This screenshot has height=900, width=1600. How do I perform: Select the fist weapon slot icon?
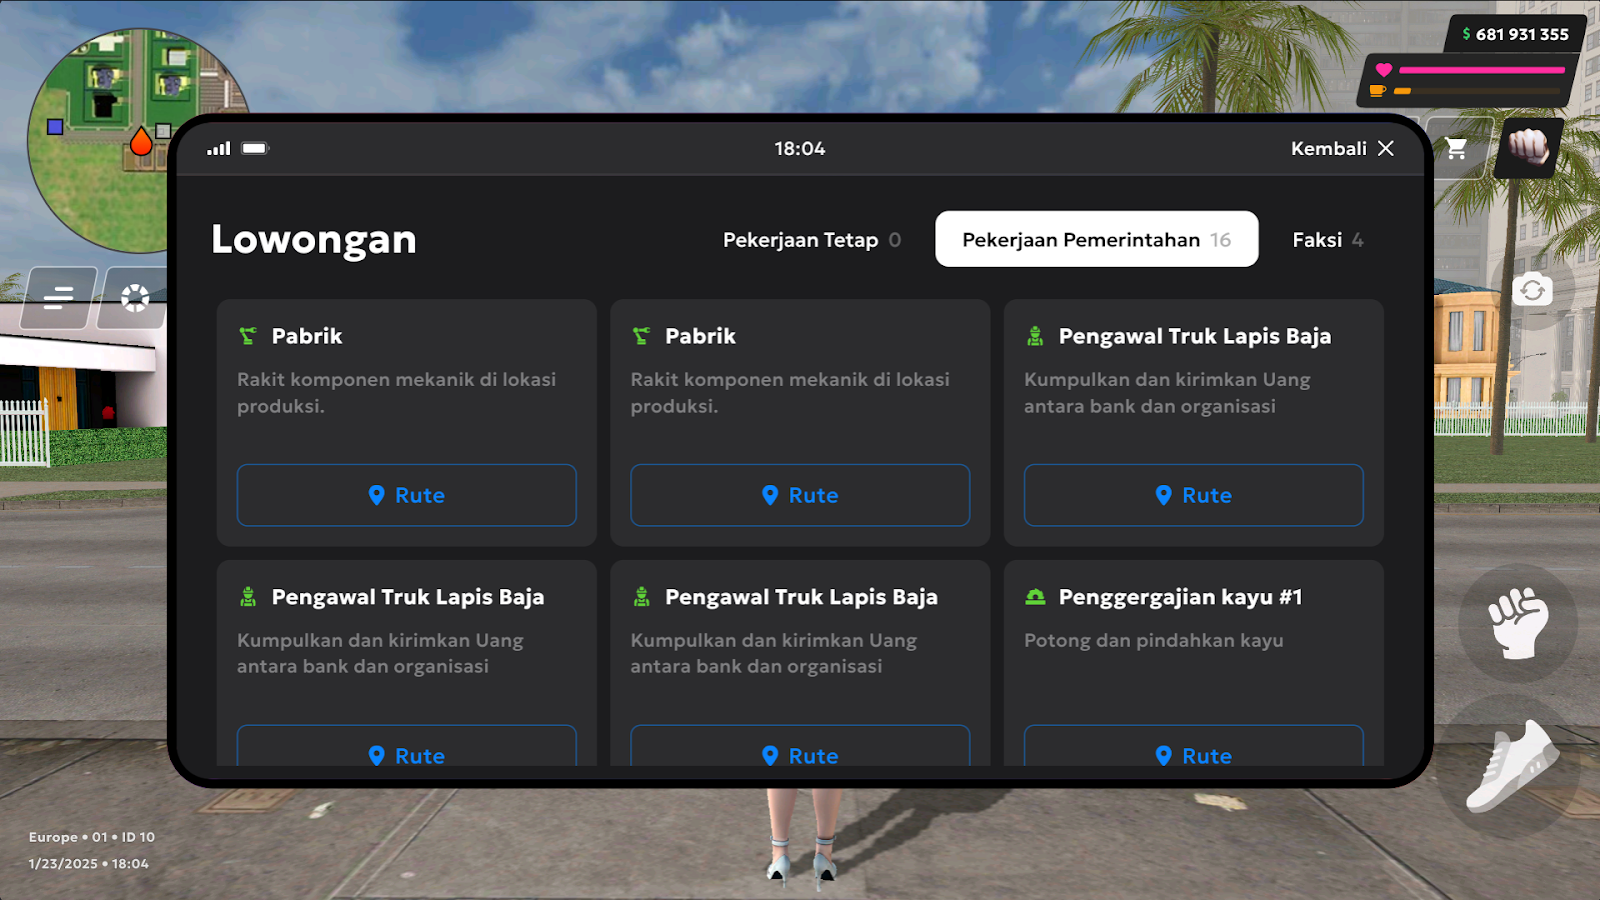click(x=1528, y=148)
